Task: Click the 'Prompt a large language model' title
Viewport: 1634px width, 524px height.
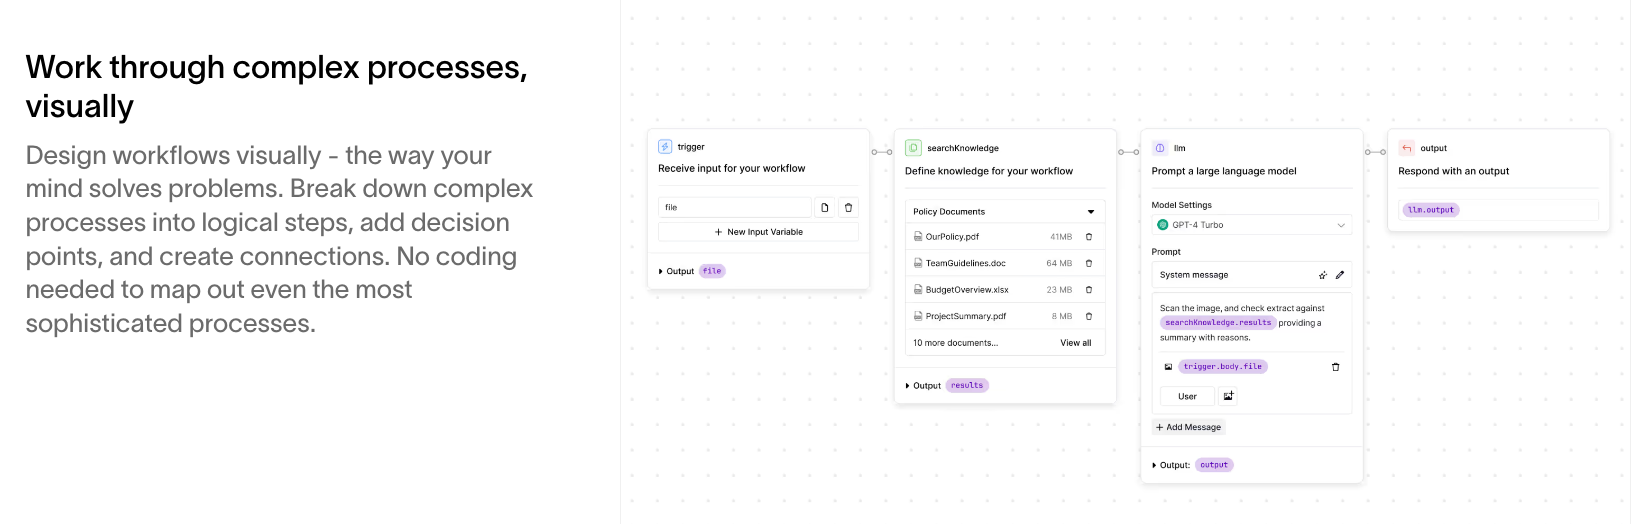Action: 1224,171
